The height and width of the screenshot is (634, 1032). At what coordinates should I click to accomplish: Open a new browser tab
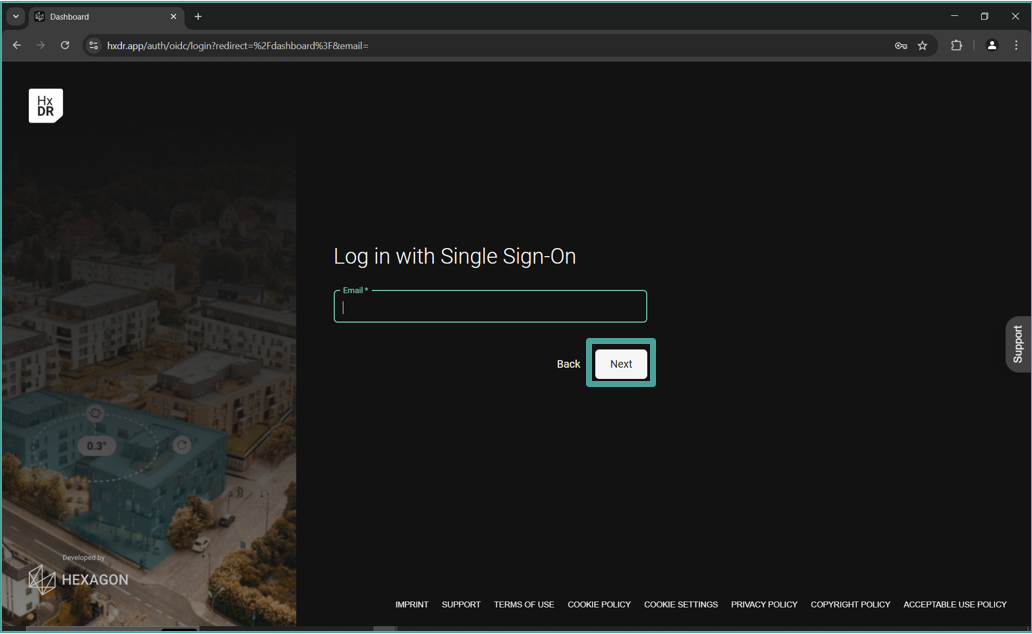(198, 16)
